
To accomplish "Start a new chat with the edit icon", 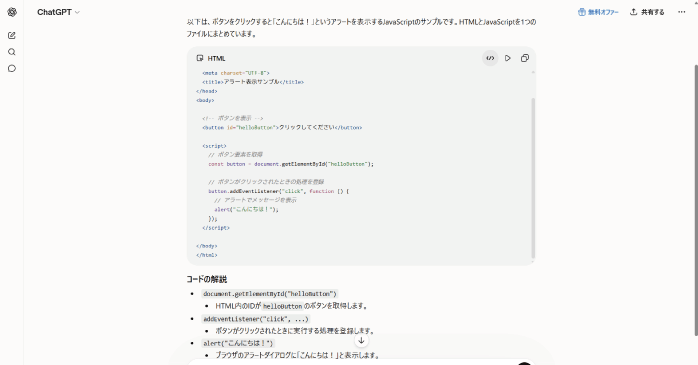I will pos(12,35).
